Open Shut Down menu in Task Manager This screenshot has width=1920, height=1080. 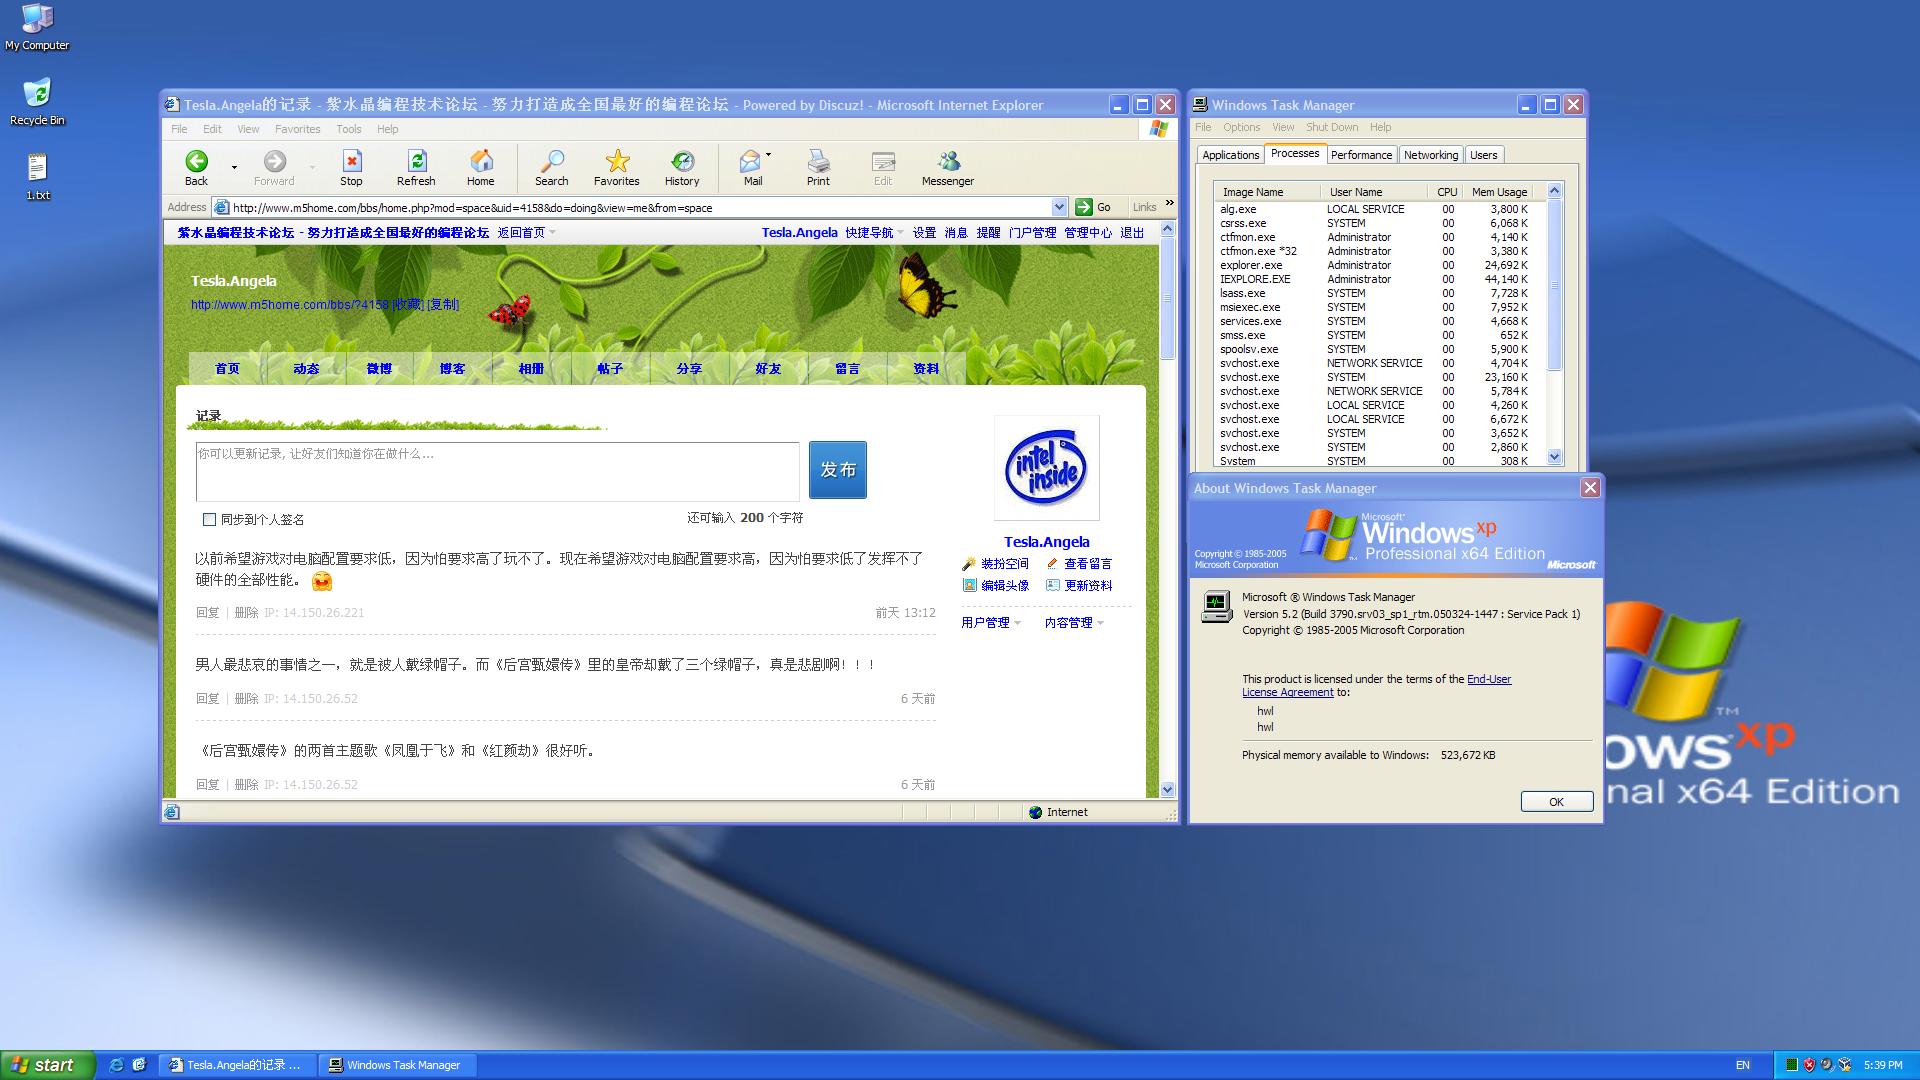pos(1332,127)
